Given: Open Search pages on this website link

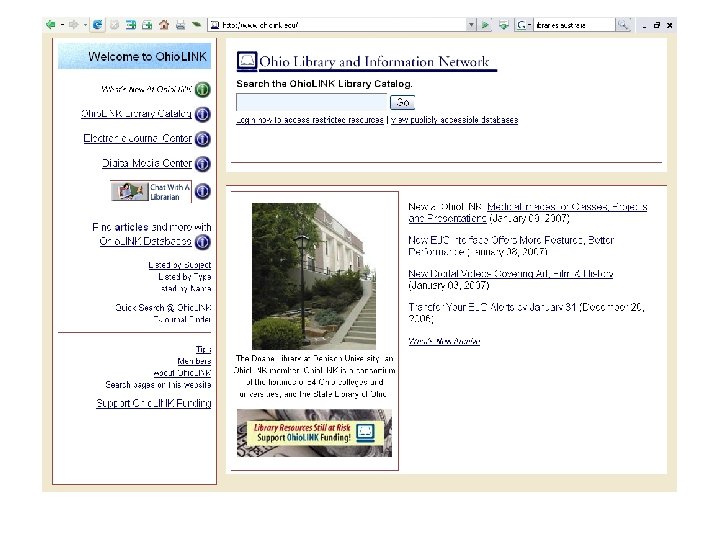Looking at the screenshot, I should pyautogui.click(x=158, y=385).
